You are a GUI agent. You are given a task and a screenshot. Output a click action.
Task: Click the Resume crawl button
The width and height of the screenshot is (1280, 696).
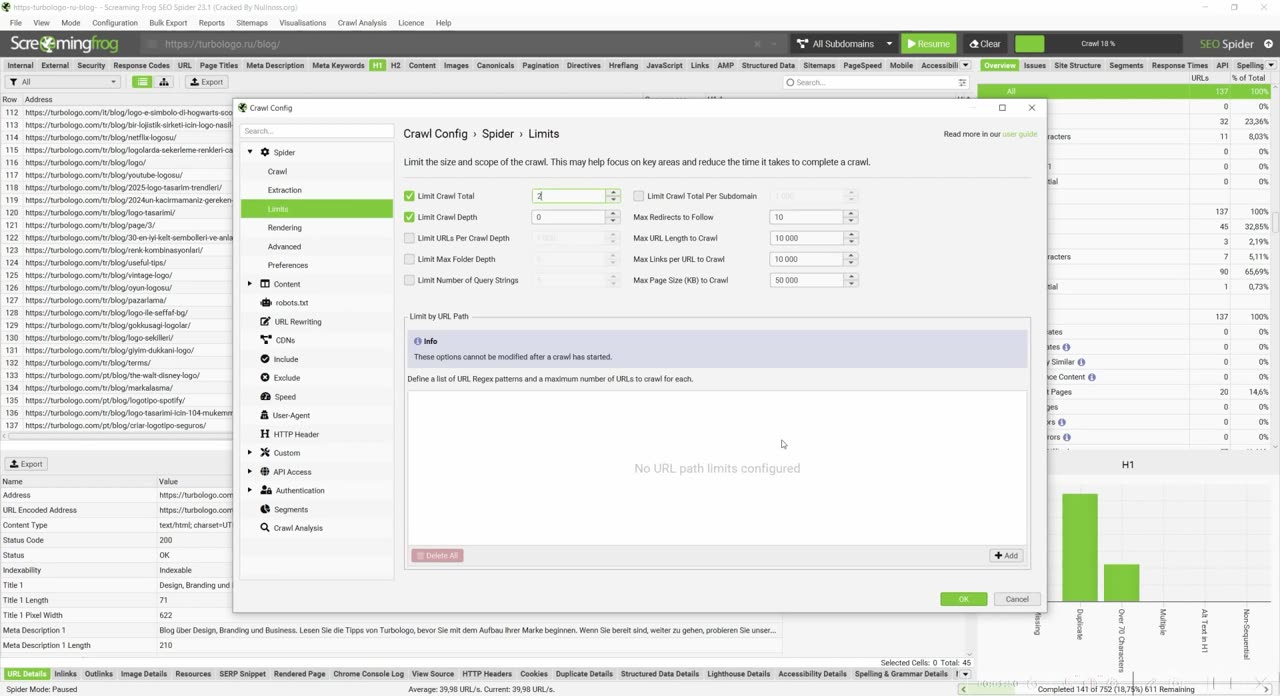coord(928,44)
